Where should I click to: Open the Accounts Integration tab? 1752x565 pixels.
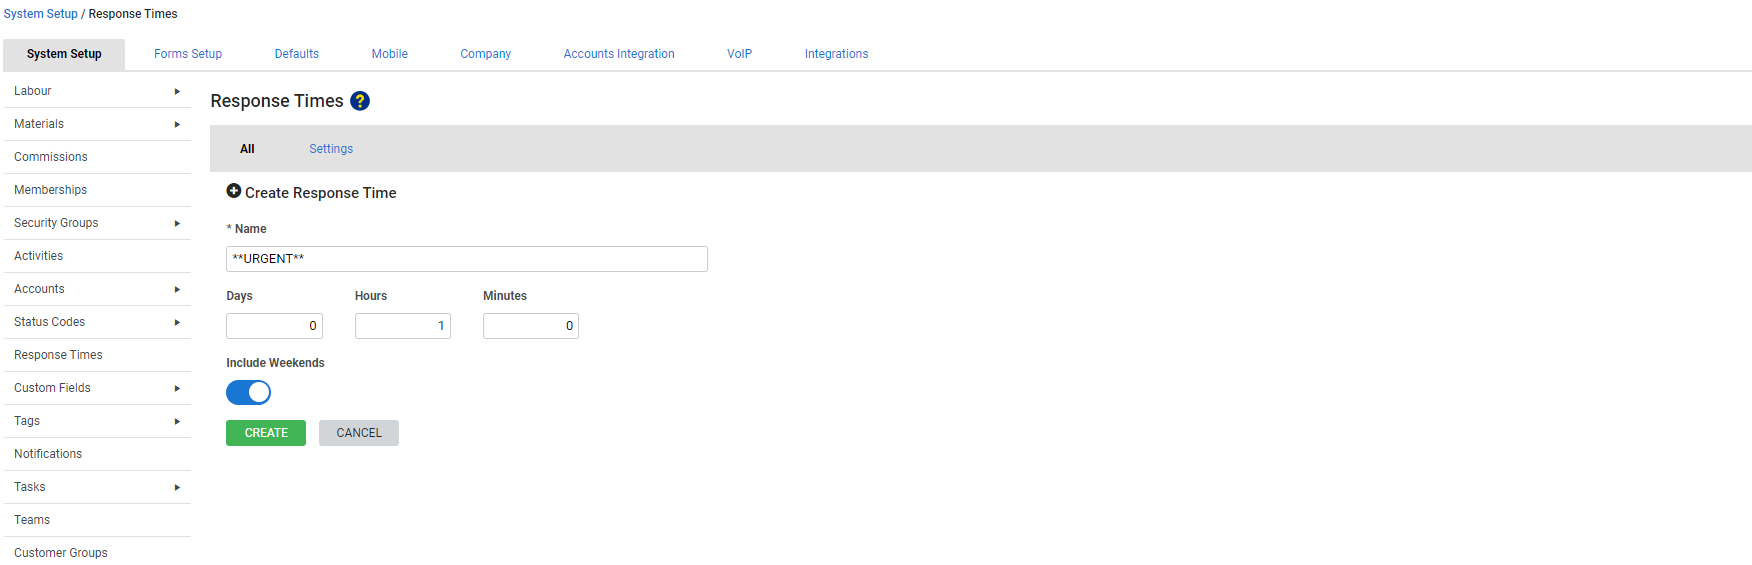618,54
